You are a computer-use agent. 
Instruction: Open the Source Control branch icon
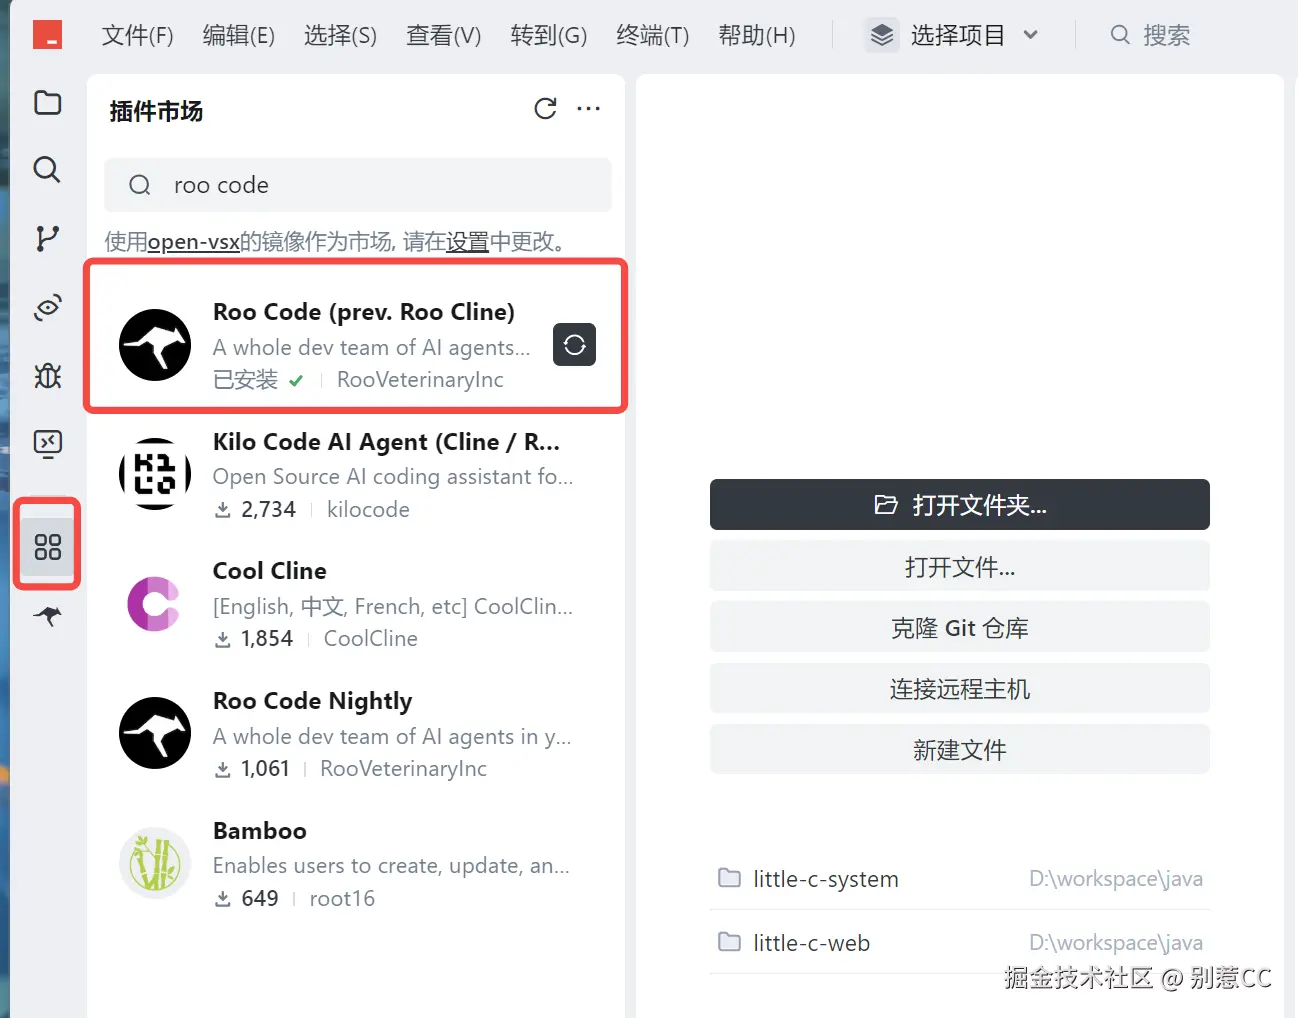click(47, 238)
